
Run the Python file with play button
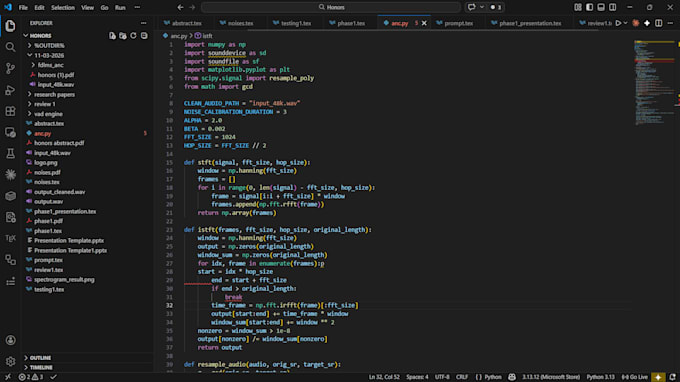click(618, 23)
